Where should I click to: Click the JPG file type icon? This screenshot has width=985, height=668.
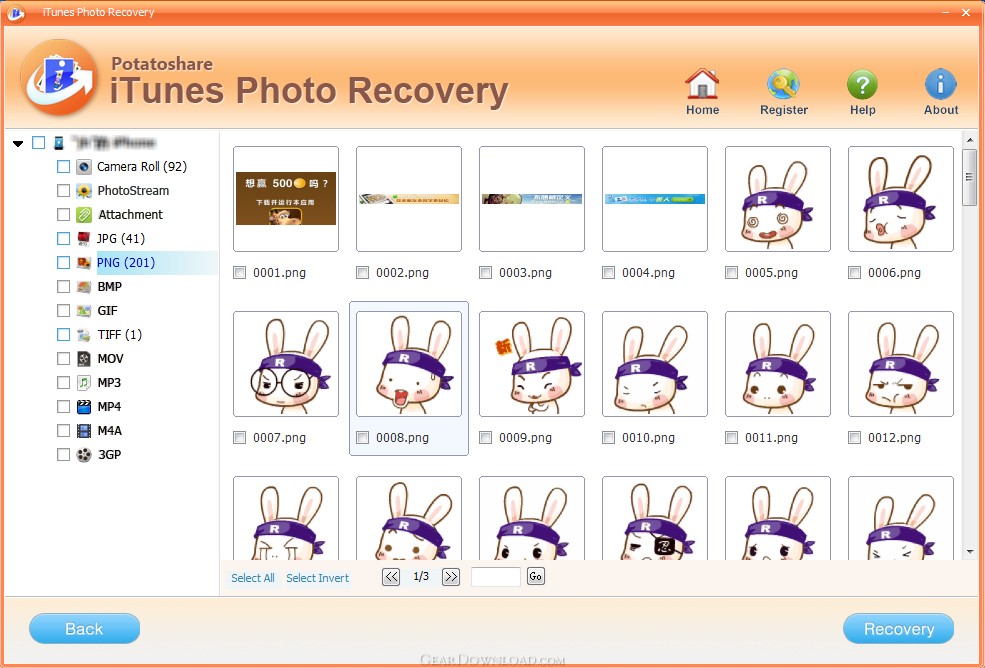[84, 238]
